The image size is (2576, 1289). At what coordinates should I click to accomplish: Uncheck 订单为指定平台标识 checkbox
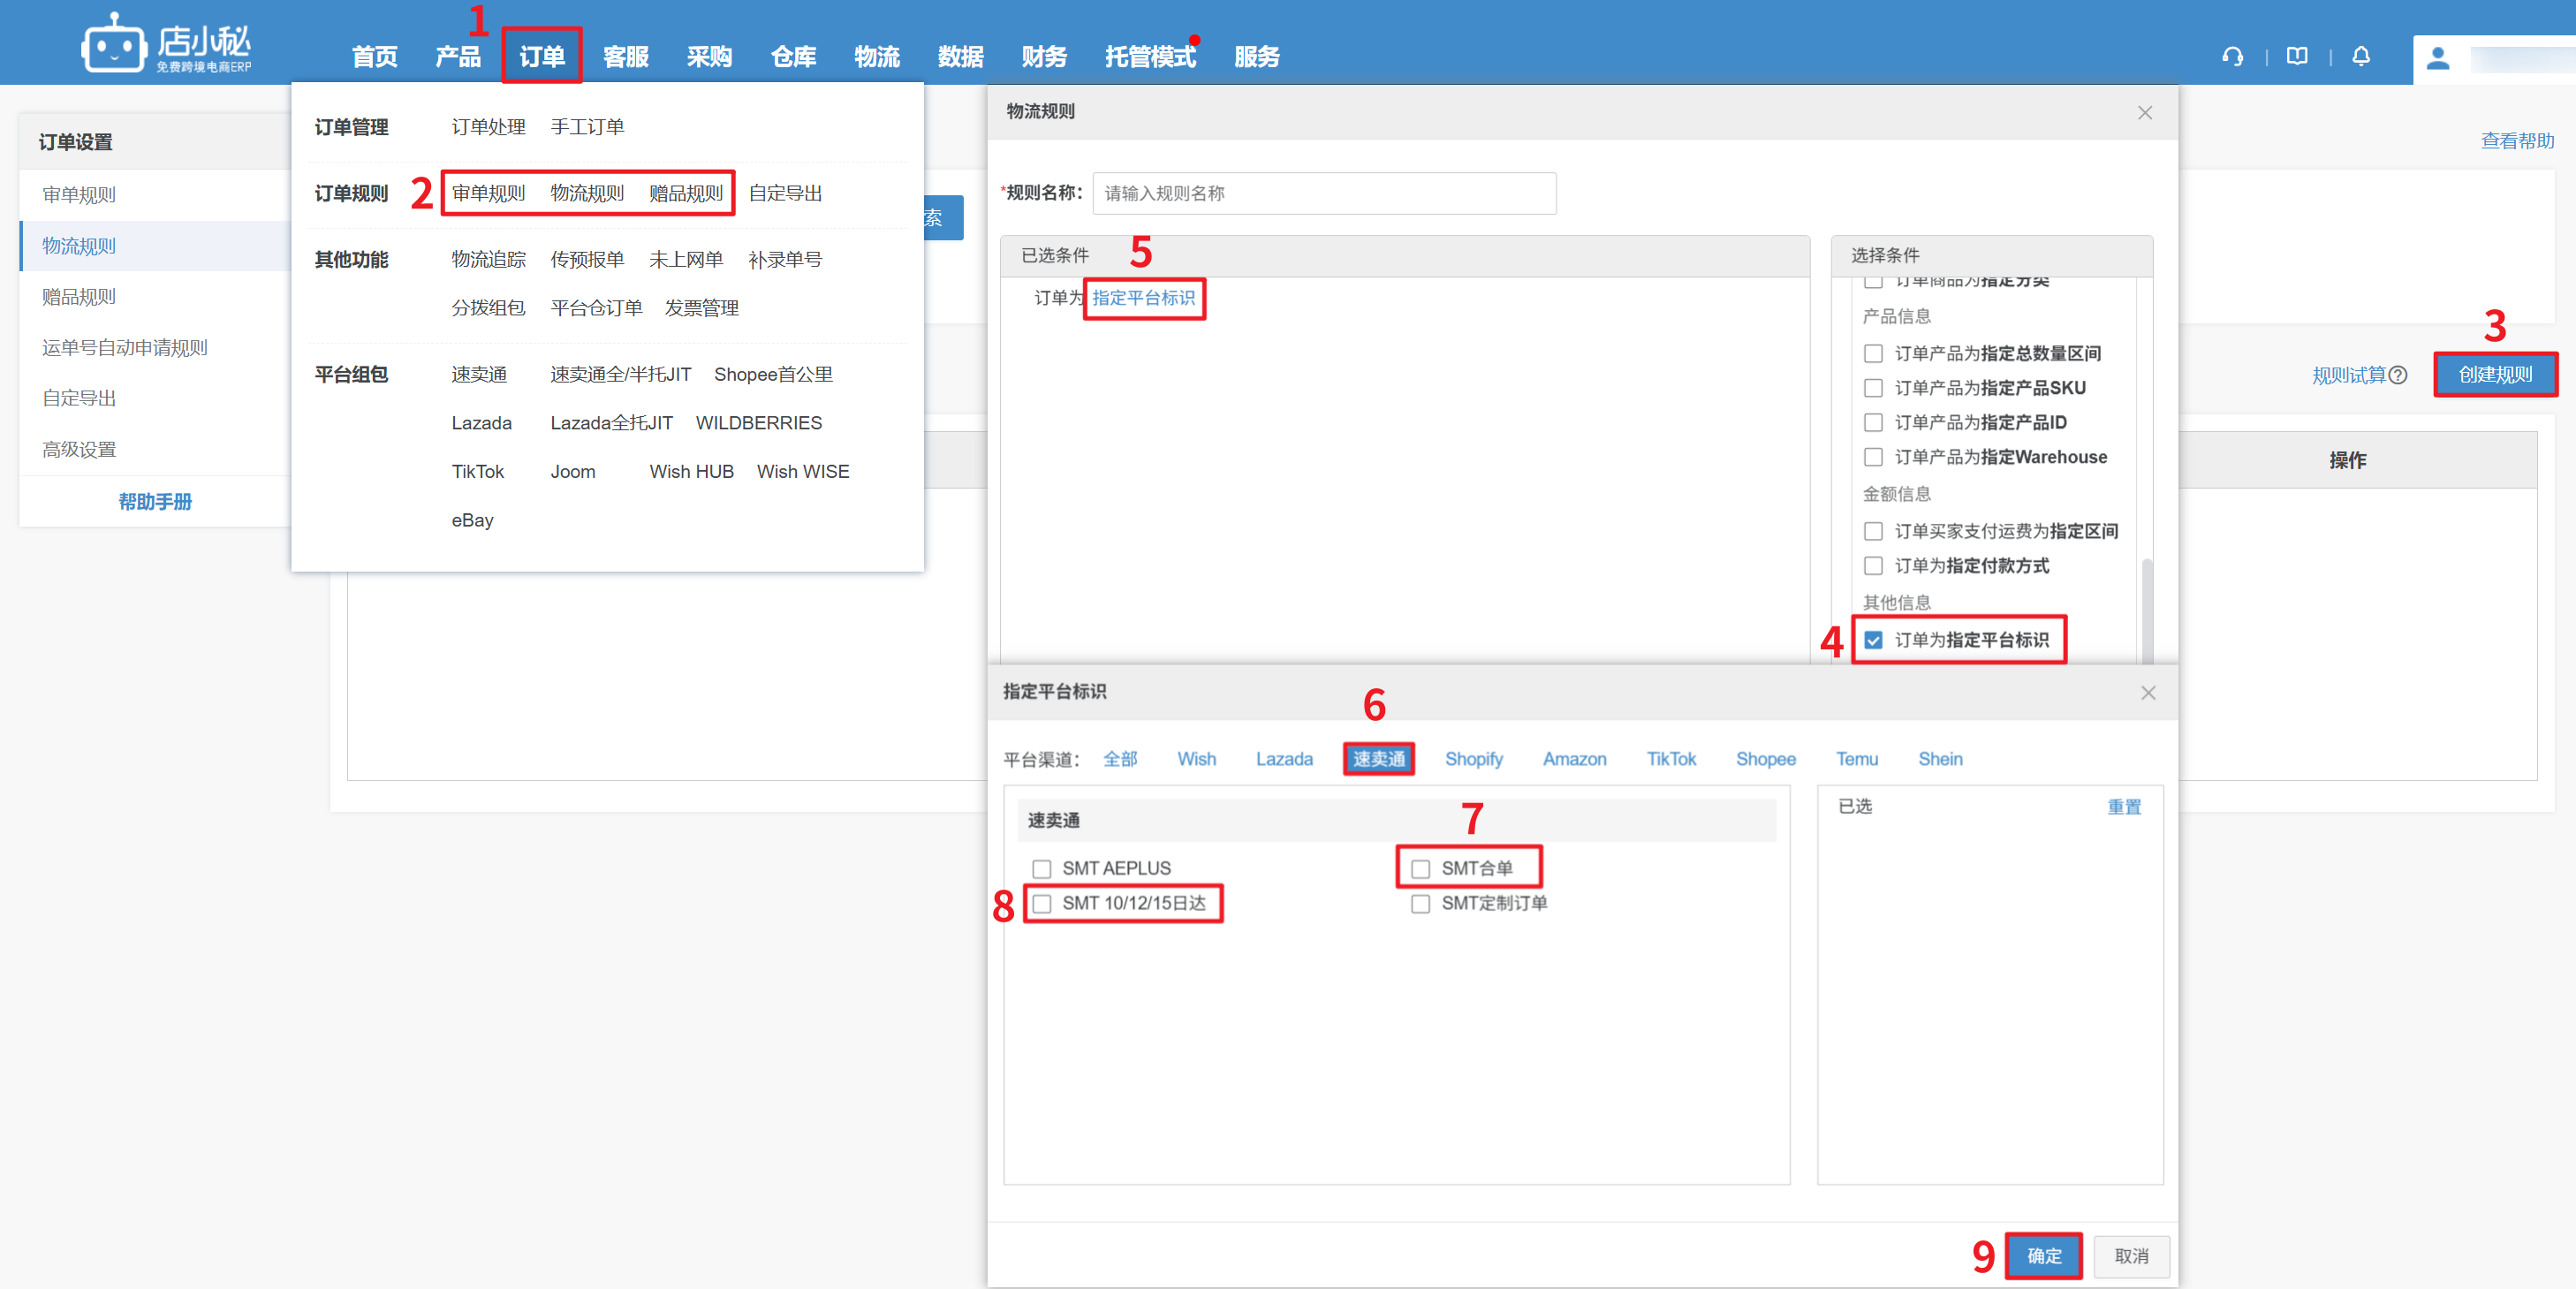coord(1873,640)
